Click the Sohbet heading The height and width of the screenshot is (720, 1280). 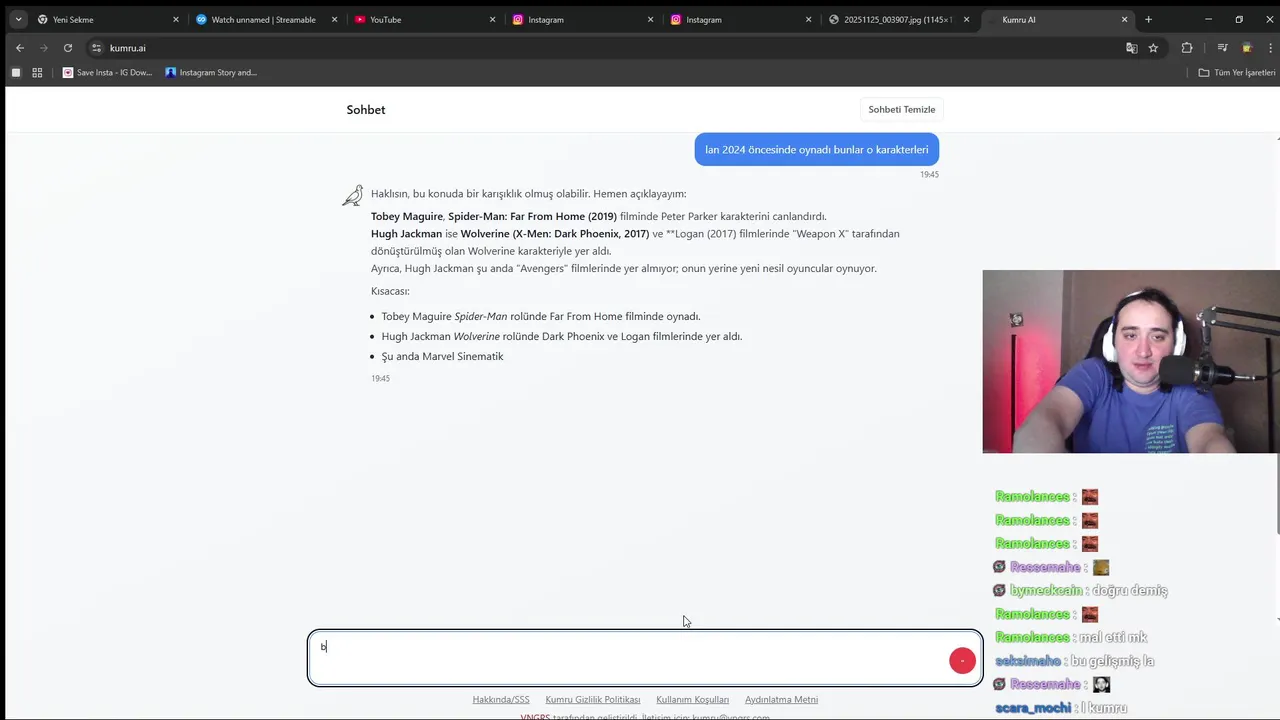pos(366,110)
